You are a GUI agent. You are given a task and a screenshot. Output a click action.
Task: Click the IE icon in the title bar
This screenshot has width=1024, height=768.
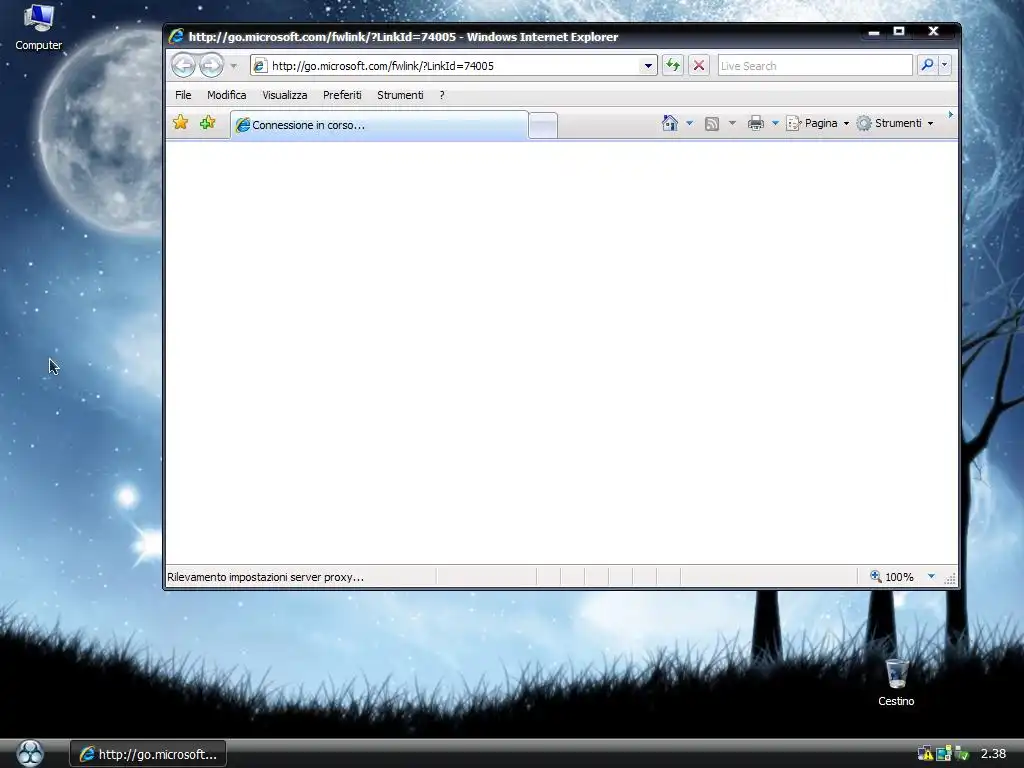coord(176,36)
